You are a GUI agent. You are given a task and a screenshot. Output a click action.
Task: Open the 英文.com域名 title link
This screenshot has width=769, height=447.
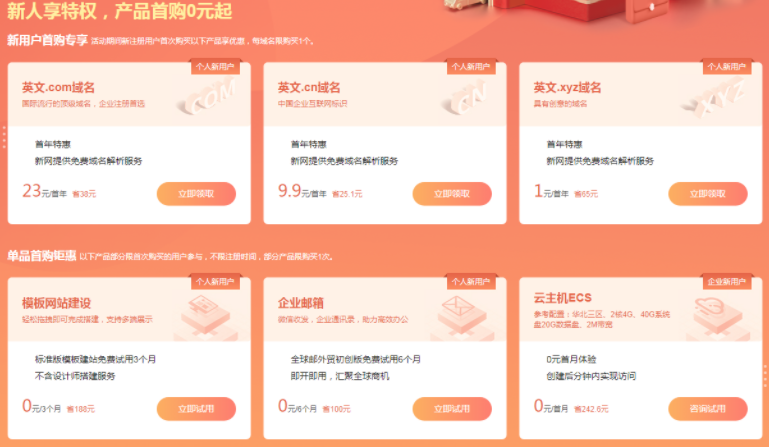[x=58, y=88]
